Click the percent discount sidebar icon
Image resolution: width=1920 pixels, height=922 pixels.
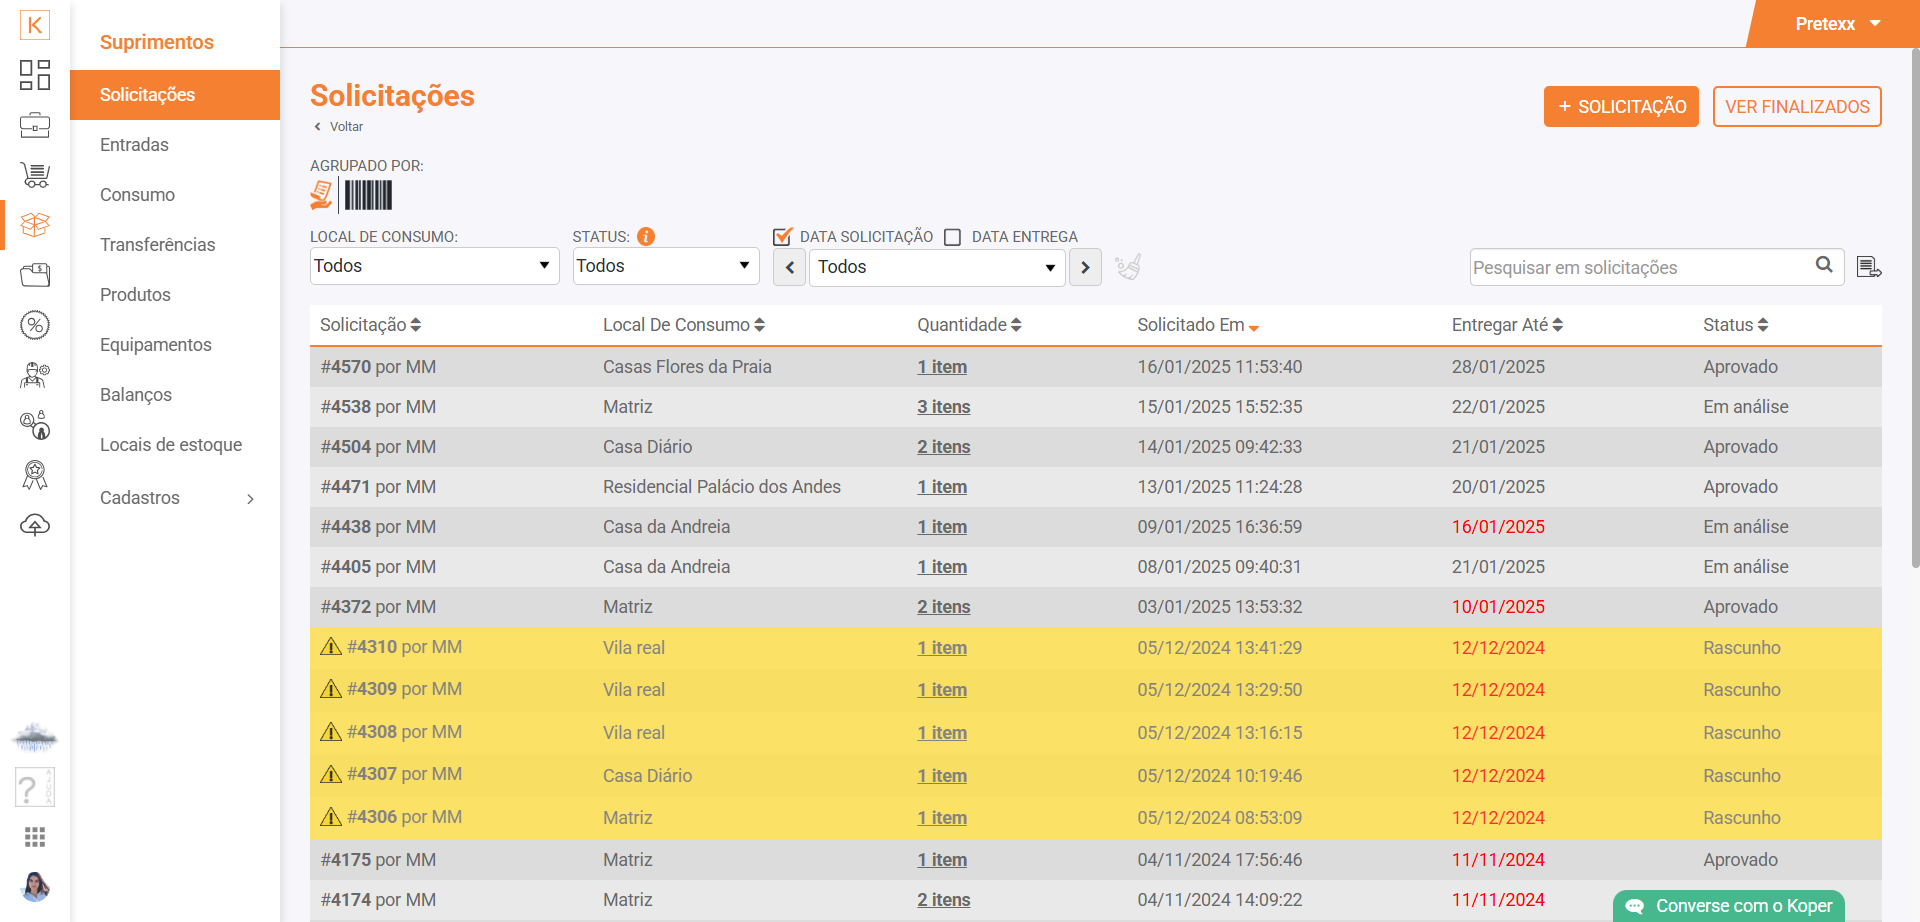pyautogui.click(x=35, y=325)
